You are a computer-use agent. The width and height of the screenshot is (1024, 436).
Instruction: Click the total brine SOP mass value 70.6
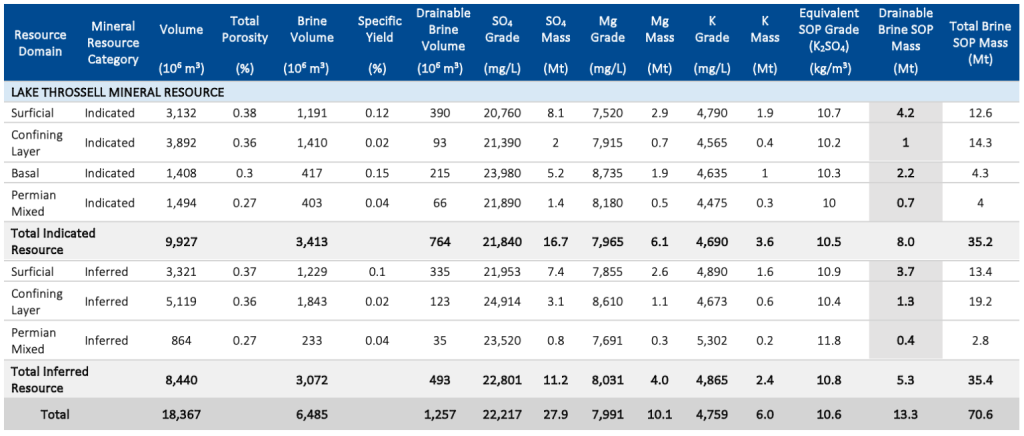click(x=977, y=416)
